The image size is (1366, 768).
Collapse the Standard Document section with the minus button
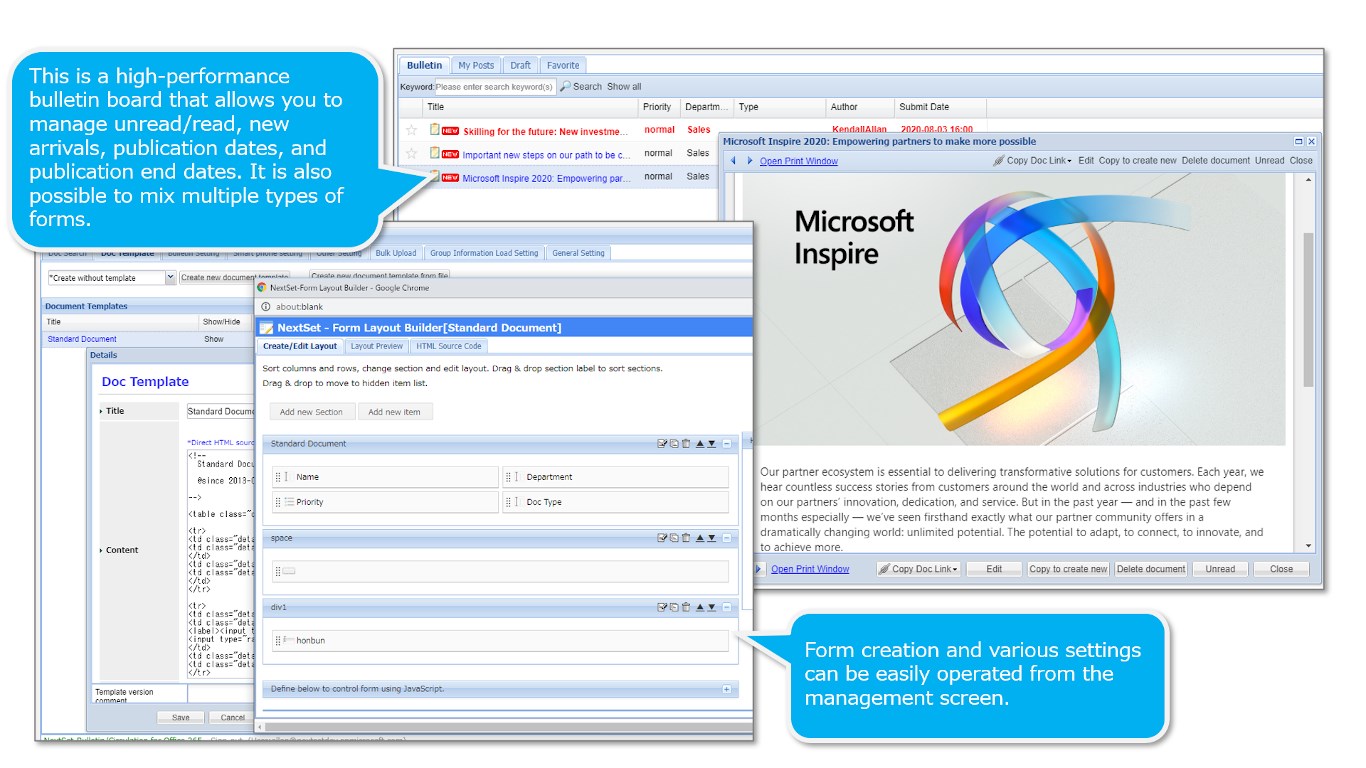[x=727, y=444]
